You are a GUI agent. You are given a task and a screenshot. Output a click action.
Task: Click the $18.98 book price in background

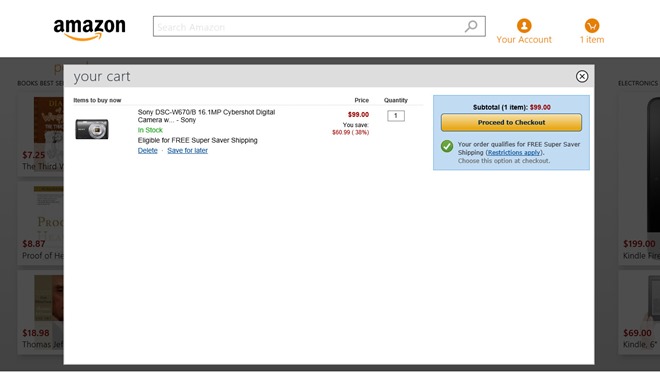pos(36,333)
